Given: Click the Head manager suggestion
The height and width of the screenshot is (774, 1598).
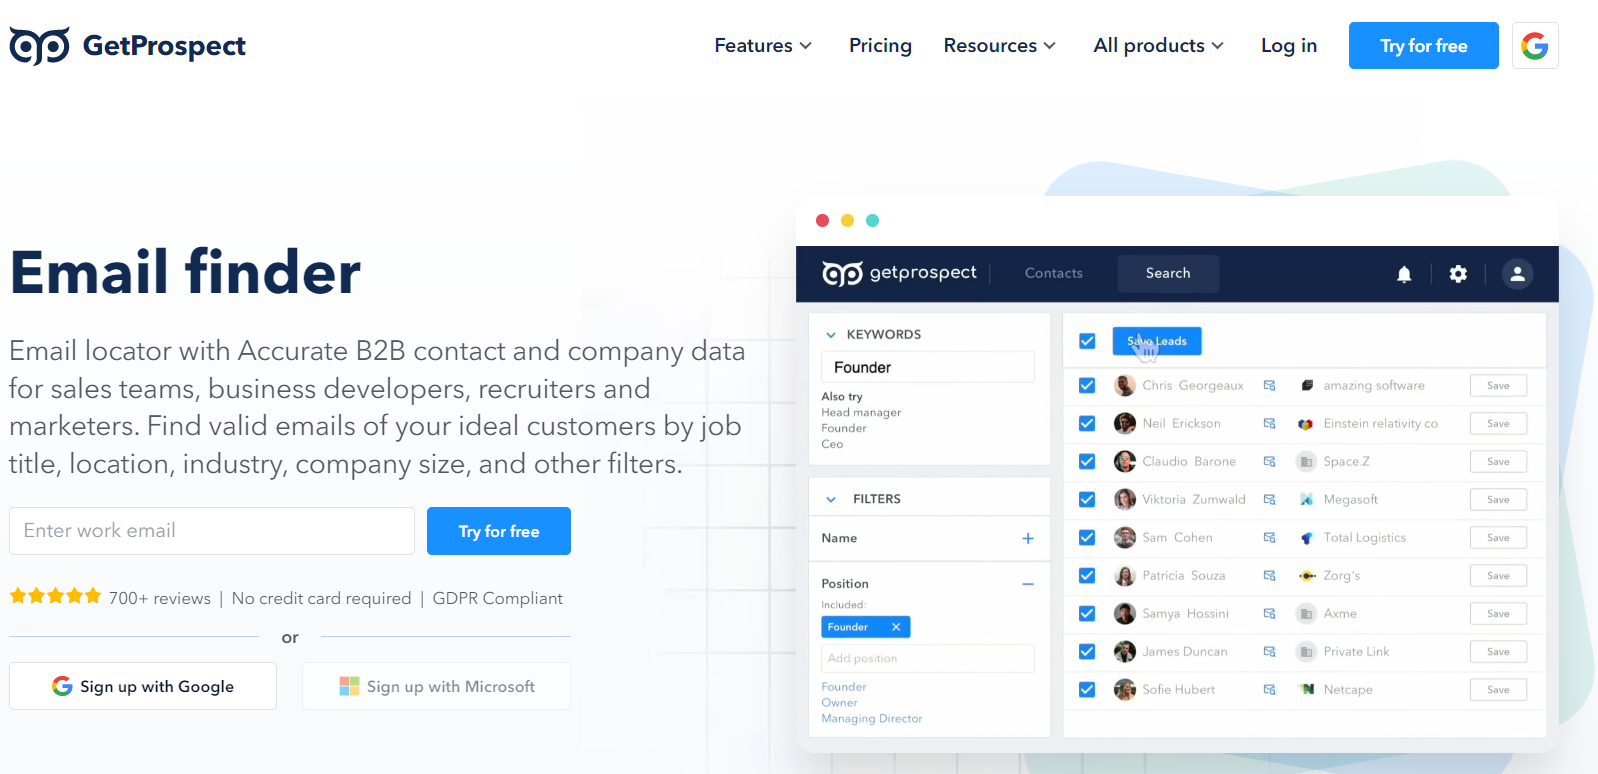Looking at the screenshot, I should pos(861,412).
